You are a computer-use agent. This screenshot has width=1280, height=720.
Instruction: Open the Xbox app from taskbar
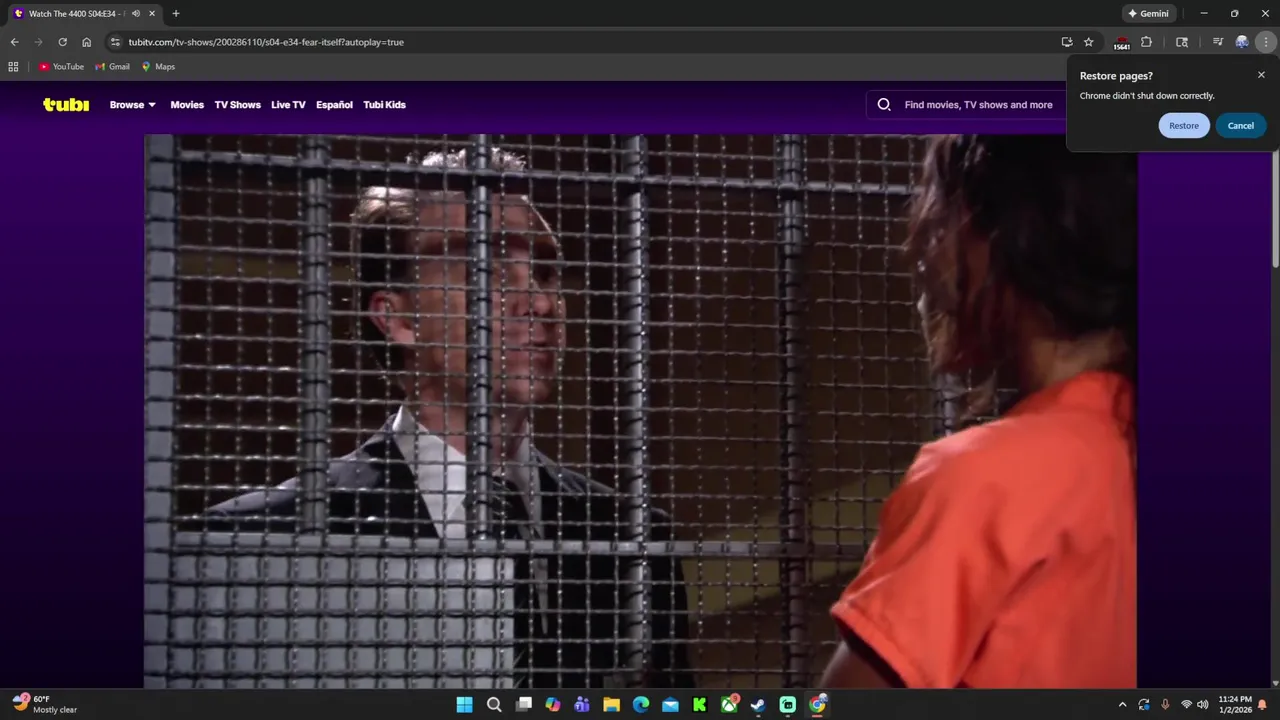(729, 705)
